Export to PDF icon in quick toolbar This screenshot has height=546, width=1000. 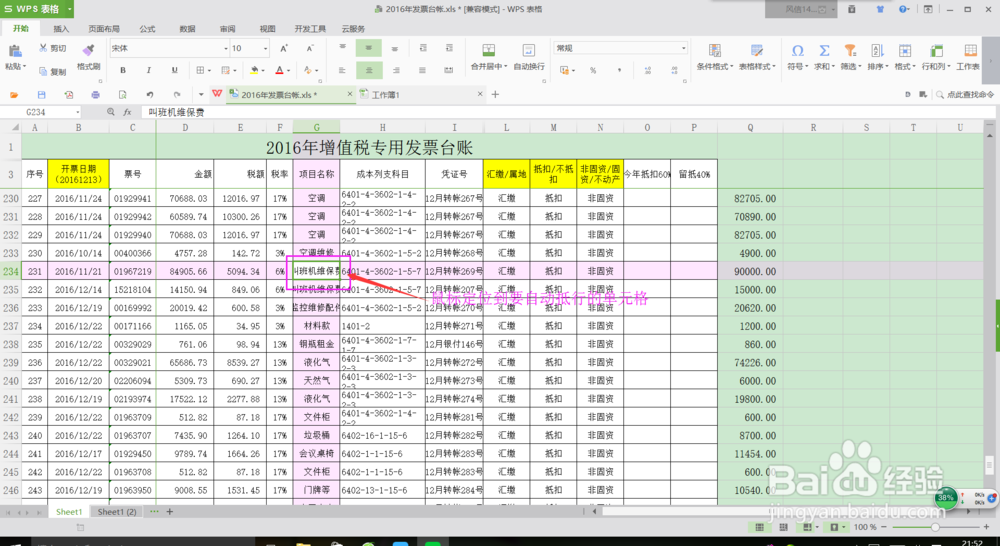69,95
